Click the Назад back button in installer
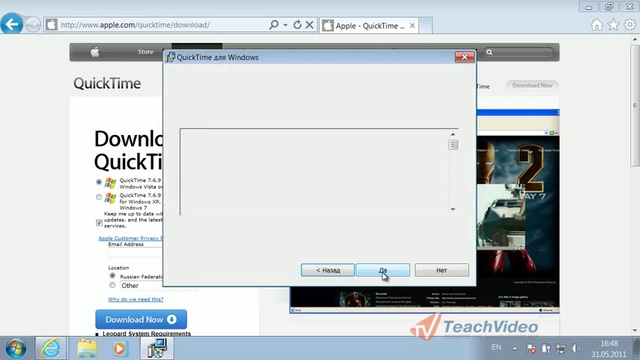 coord(328,270)
